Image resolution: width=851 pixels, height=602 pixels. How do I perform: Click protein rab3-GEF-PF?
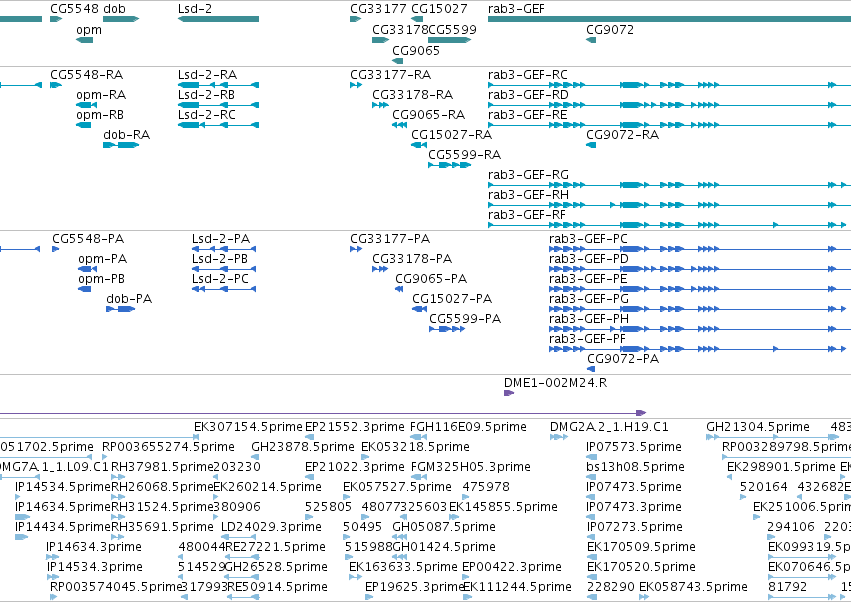(x=588, y=339)
